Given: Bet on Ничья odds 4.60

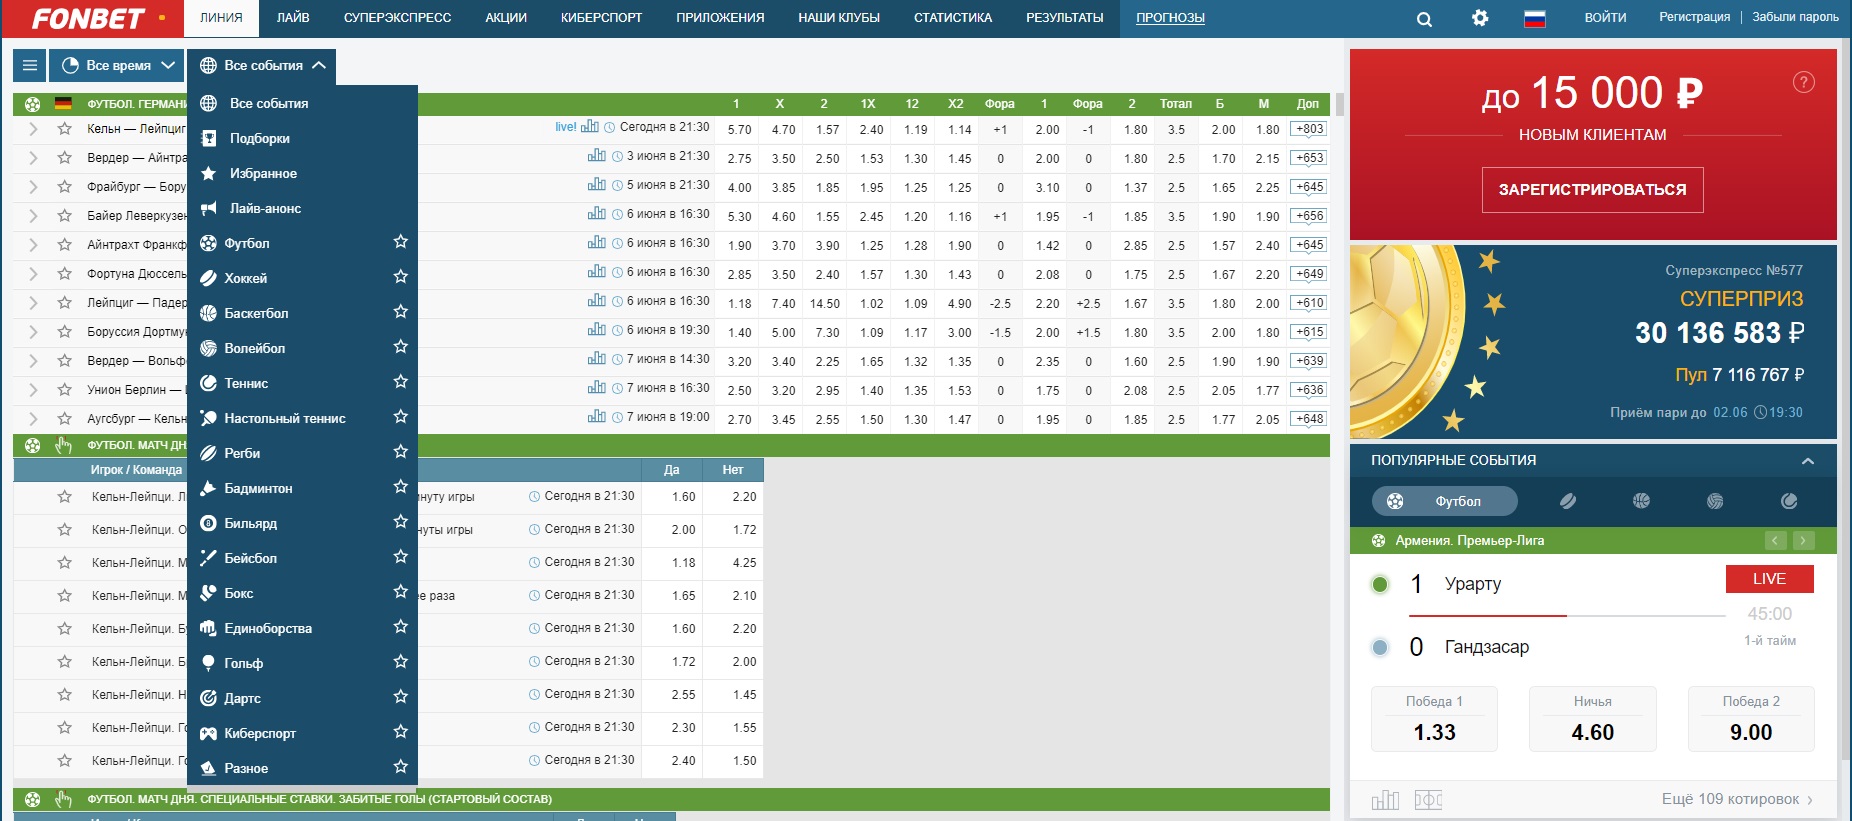Looking at the screenshot, I should point(1592,719).
